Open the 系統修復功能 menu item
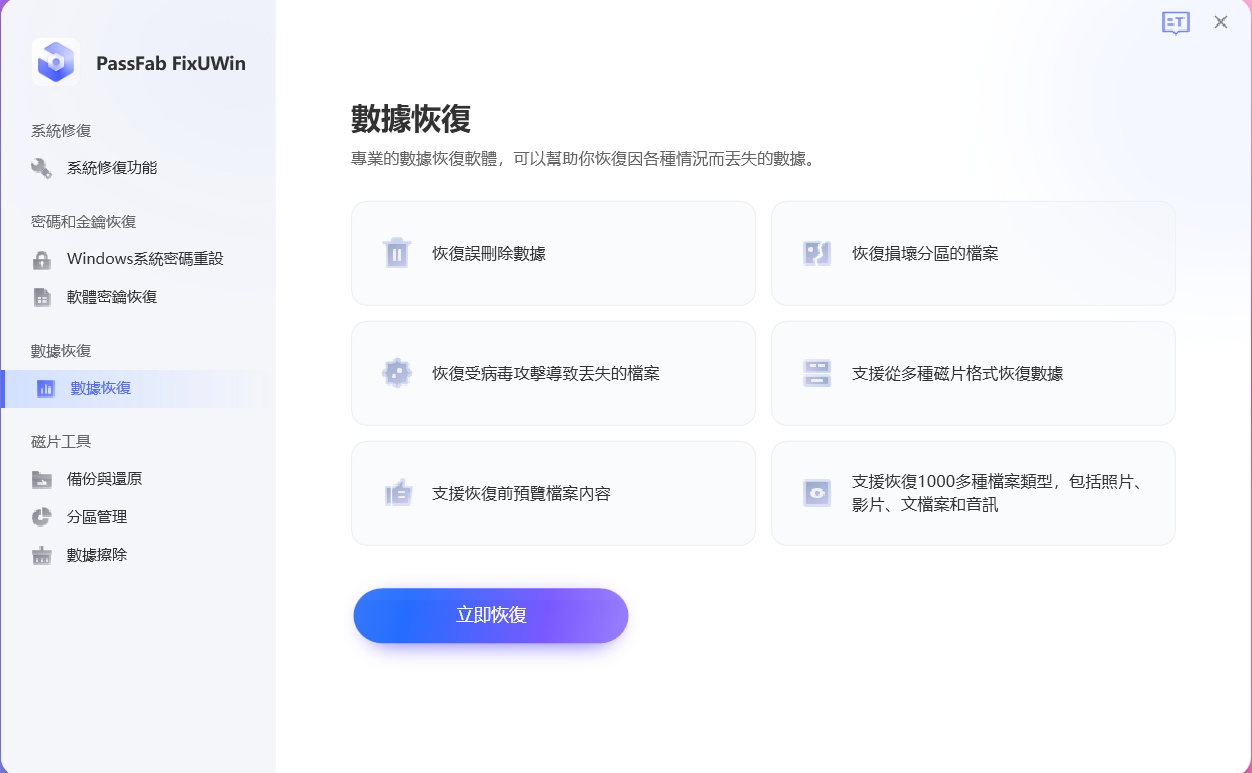 click(112, 168)
